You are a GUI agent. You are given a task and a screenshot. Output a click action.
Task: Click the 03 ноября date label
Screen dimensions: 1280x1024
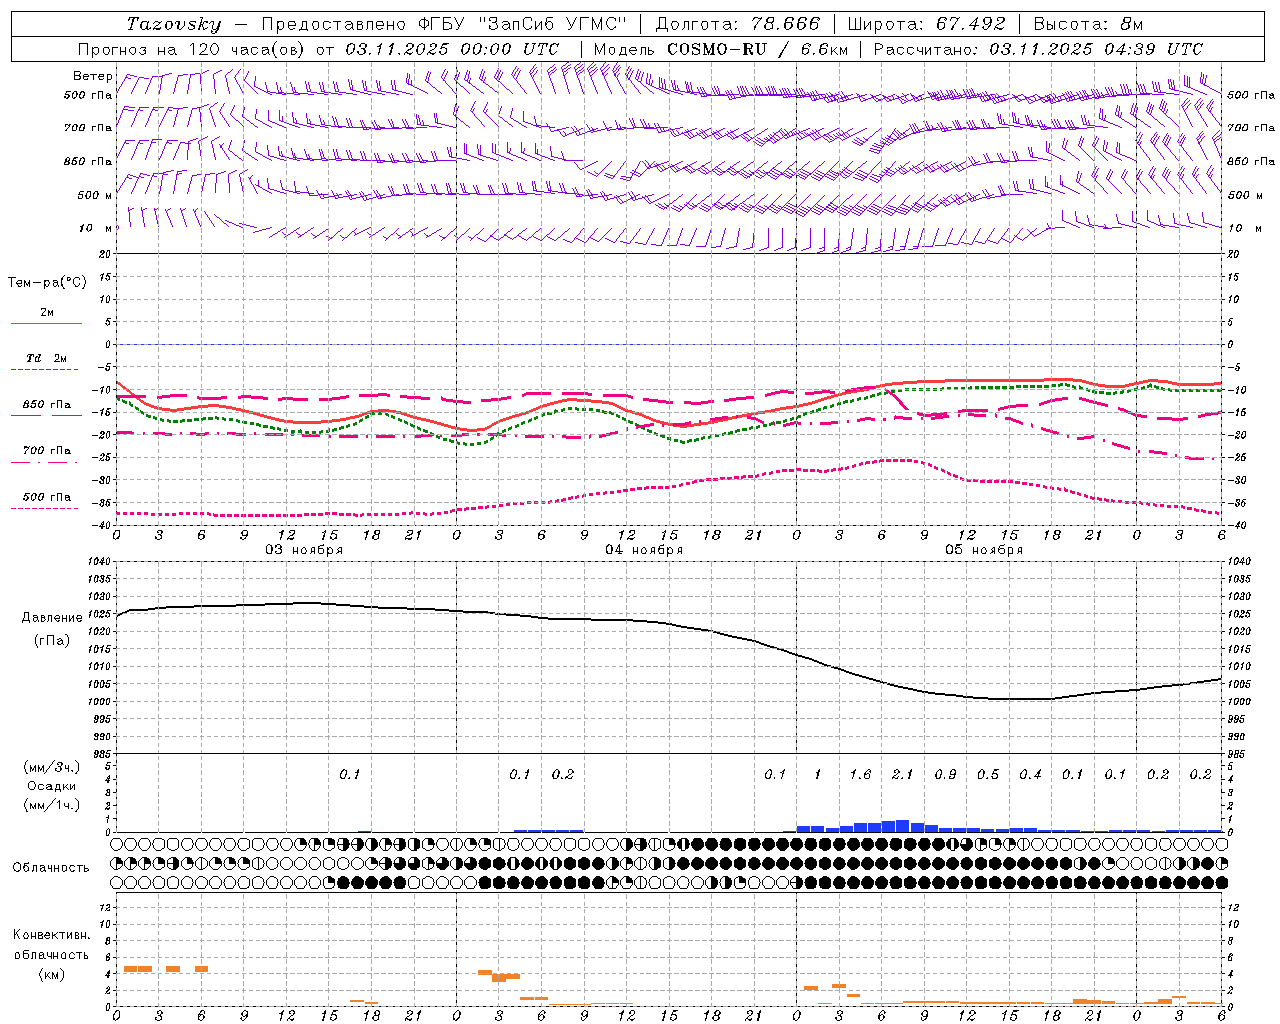(x=304, y=550)
